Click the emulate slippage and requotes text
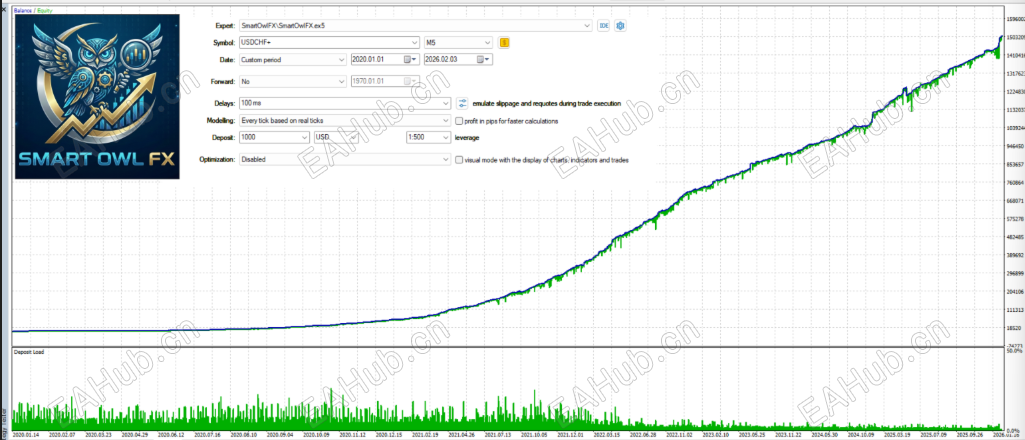 (x=546, y=103)
